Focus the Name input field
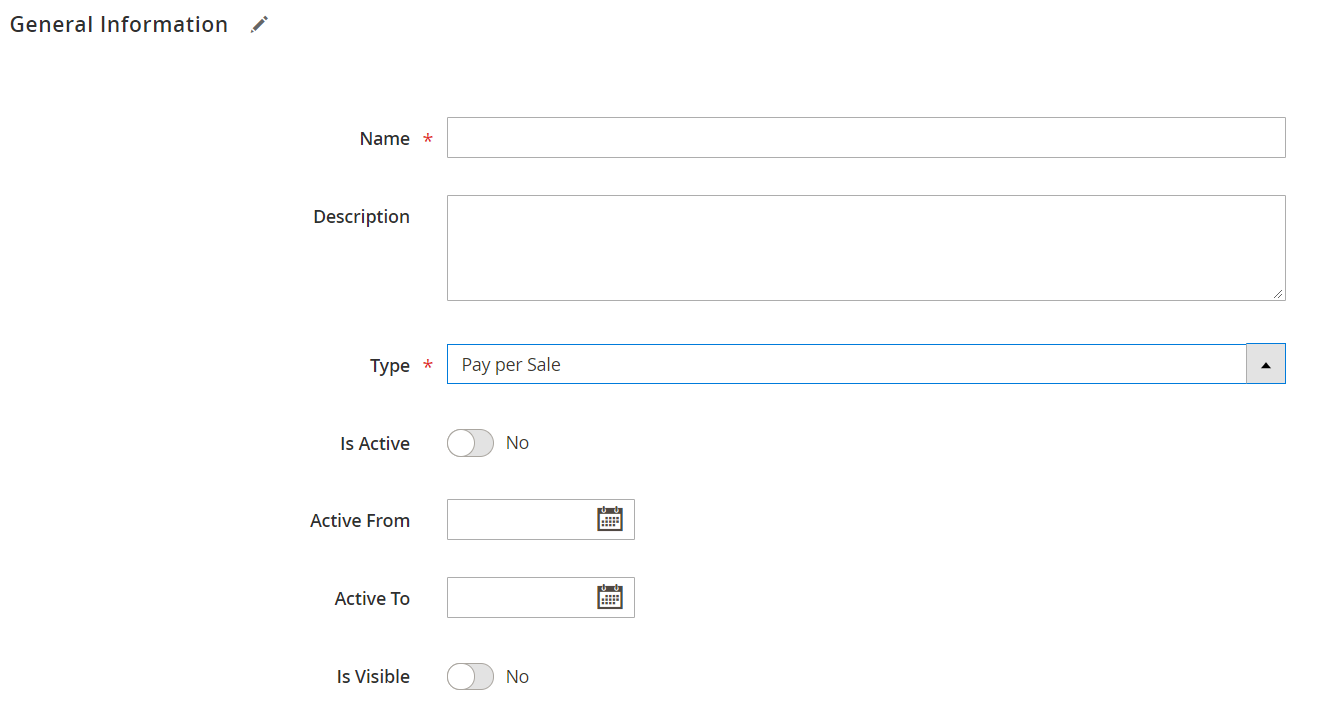The width and height of the screenshot is (1330, 721). (x=866, y=138)
